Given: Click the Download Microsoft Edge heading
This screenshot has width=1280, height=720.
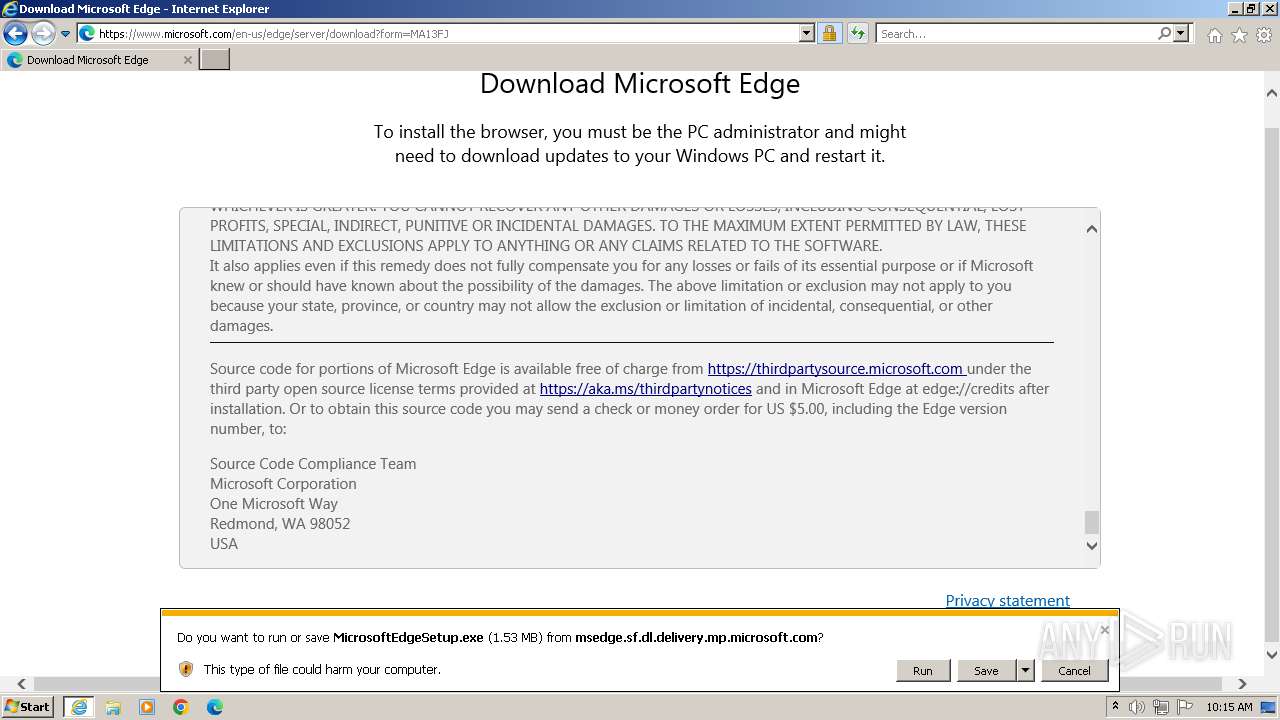Looking at the screenshot, I should (x=640, y=83).
